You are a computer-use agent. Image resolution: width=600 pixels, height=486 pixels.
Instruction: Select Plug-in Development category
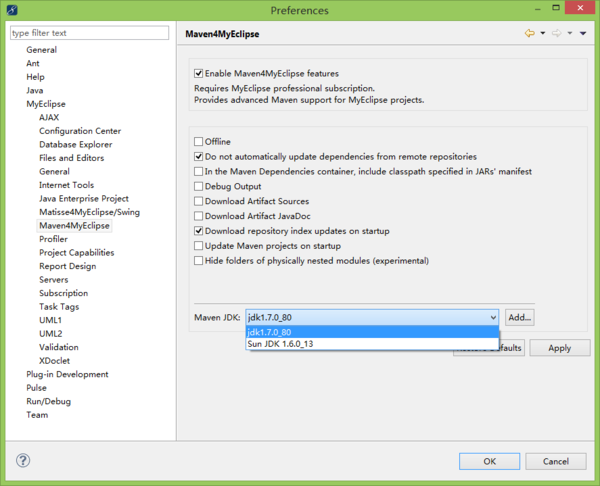click(67, 374)
